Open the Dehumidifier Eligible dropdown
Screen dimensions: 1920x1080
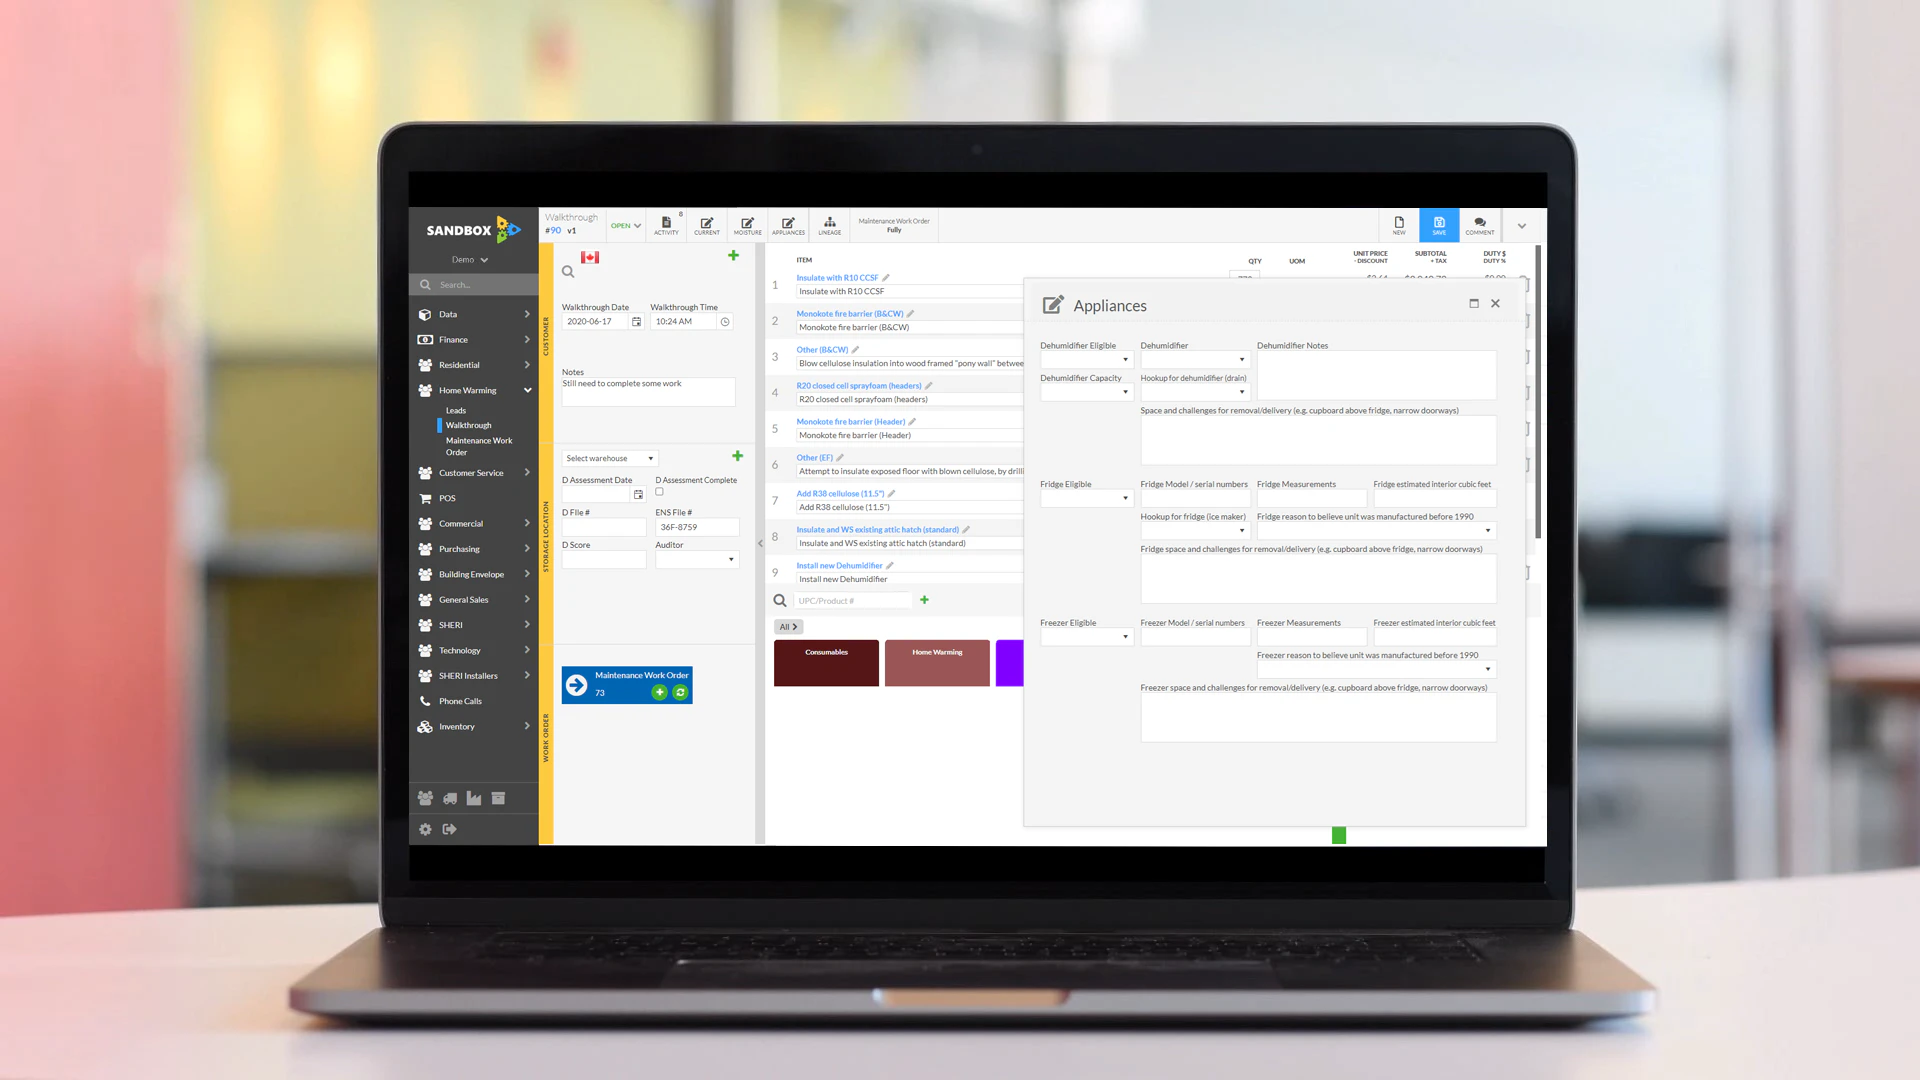click(1086, 360)
